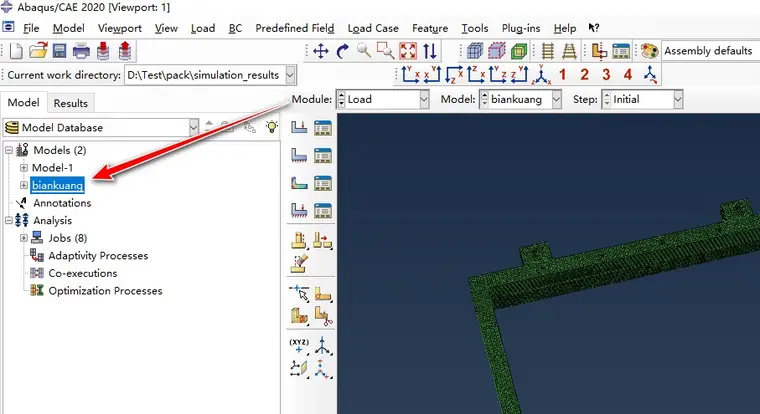Screen dimensions: 760x414
Task: Open the Model dropdown showing biankuang
Action: pyautogui.click(x=521, y=99)
